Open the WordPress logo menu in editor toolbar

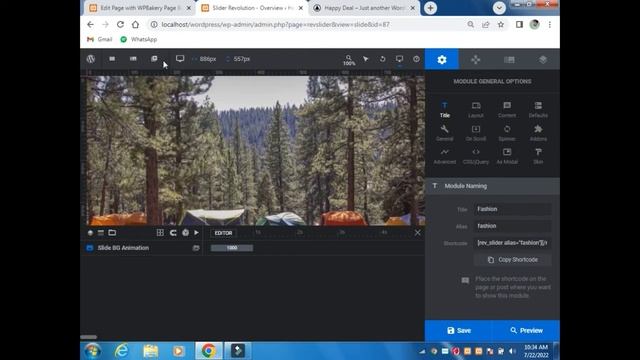[91, 59]
